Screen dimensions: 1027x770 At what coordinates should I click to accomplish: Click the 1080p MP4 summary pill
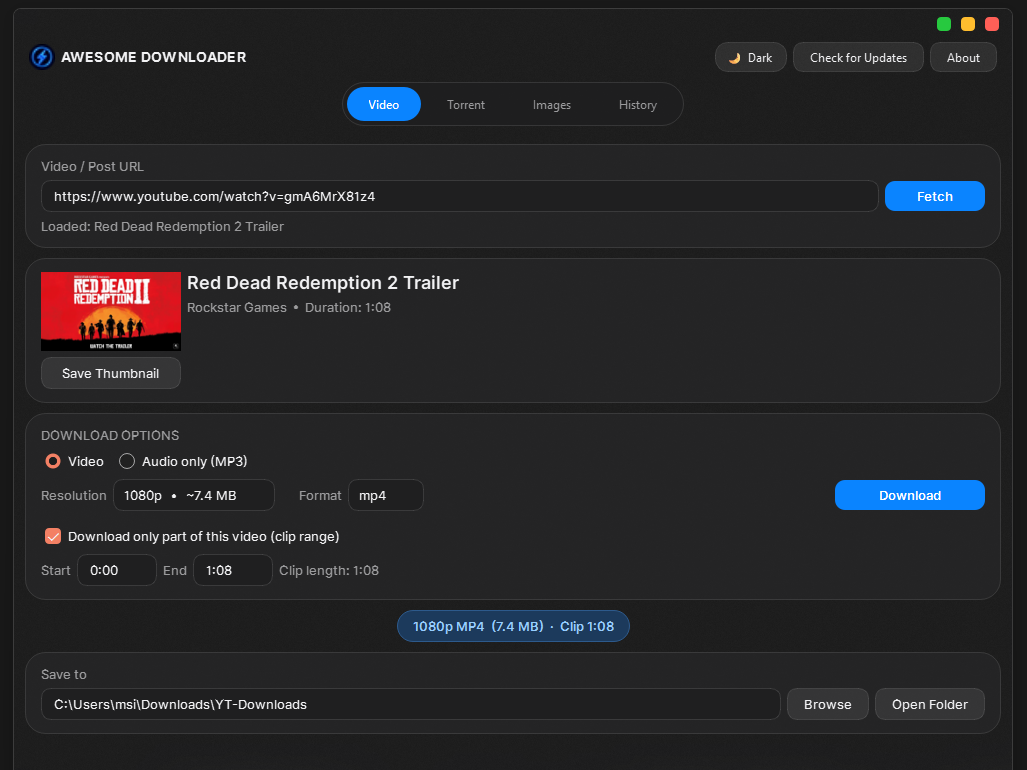(x=514, y=626)
